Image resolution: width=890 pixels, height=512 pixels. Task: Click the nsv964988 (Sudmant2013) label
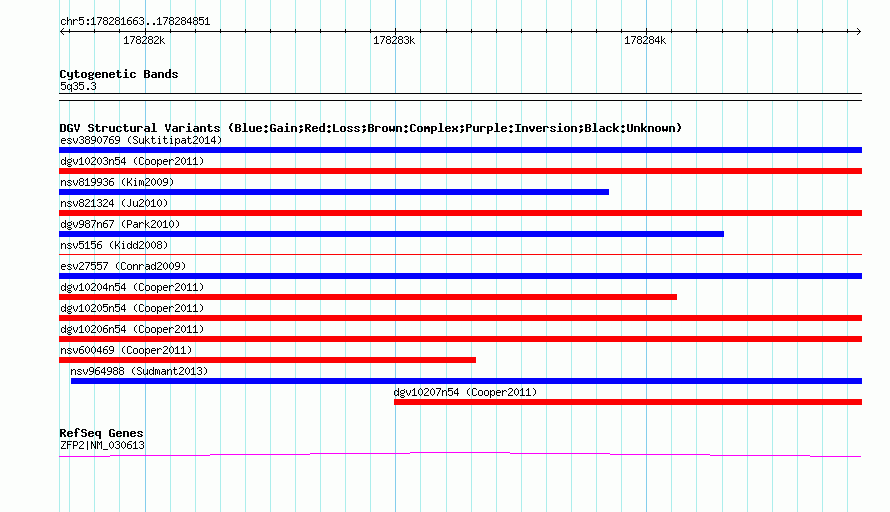[139, 371]
